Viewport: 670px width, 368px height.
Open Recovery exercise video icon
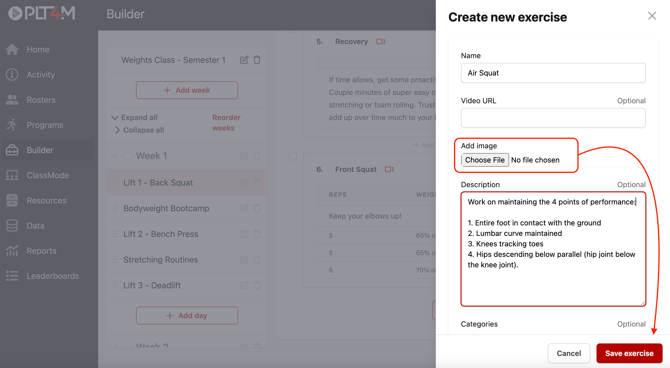coord(380,41)
